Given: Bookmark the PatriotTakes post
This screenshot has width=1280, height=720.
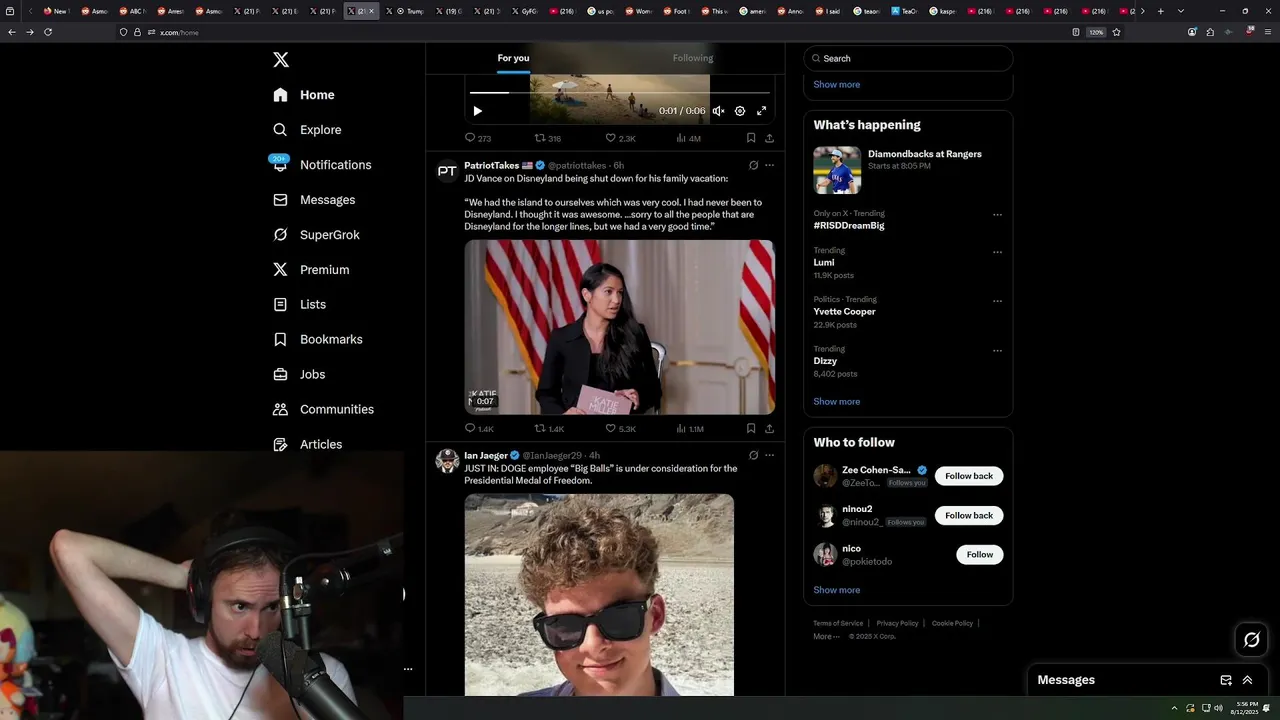Looking at the screenshot, I should 750,429.
